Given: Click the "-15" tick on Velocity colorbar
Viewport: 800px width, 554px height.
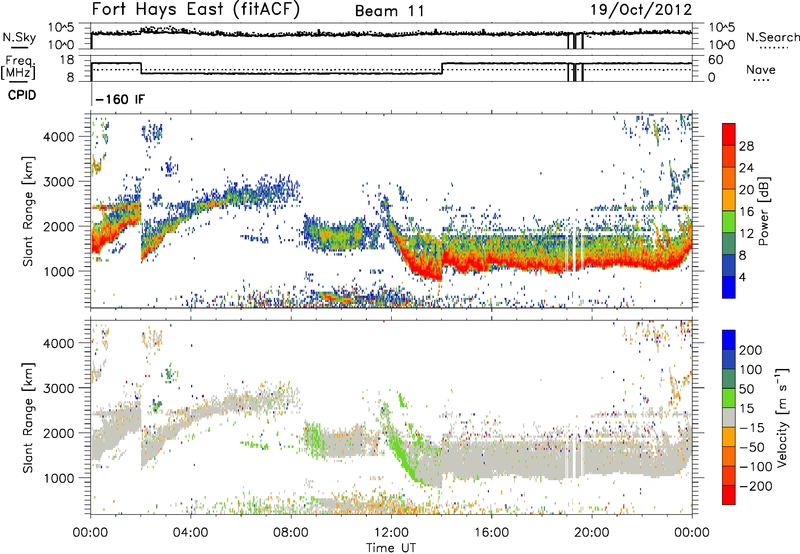Looking at the screenshot, I should pyautogui.click(x=752, y=428).
